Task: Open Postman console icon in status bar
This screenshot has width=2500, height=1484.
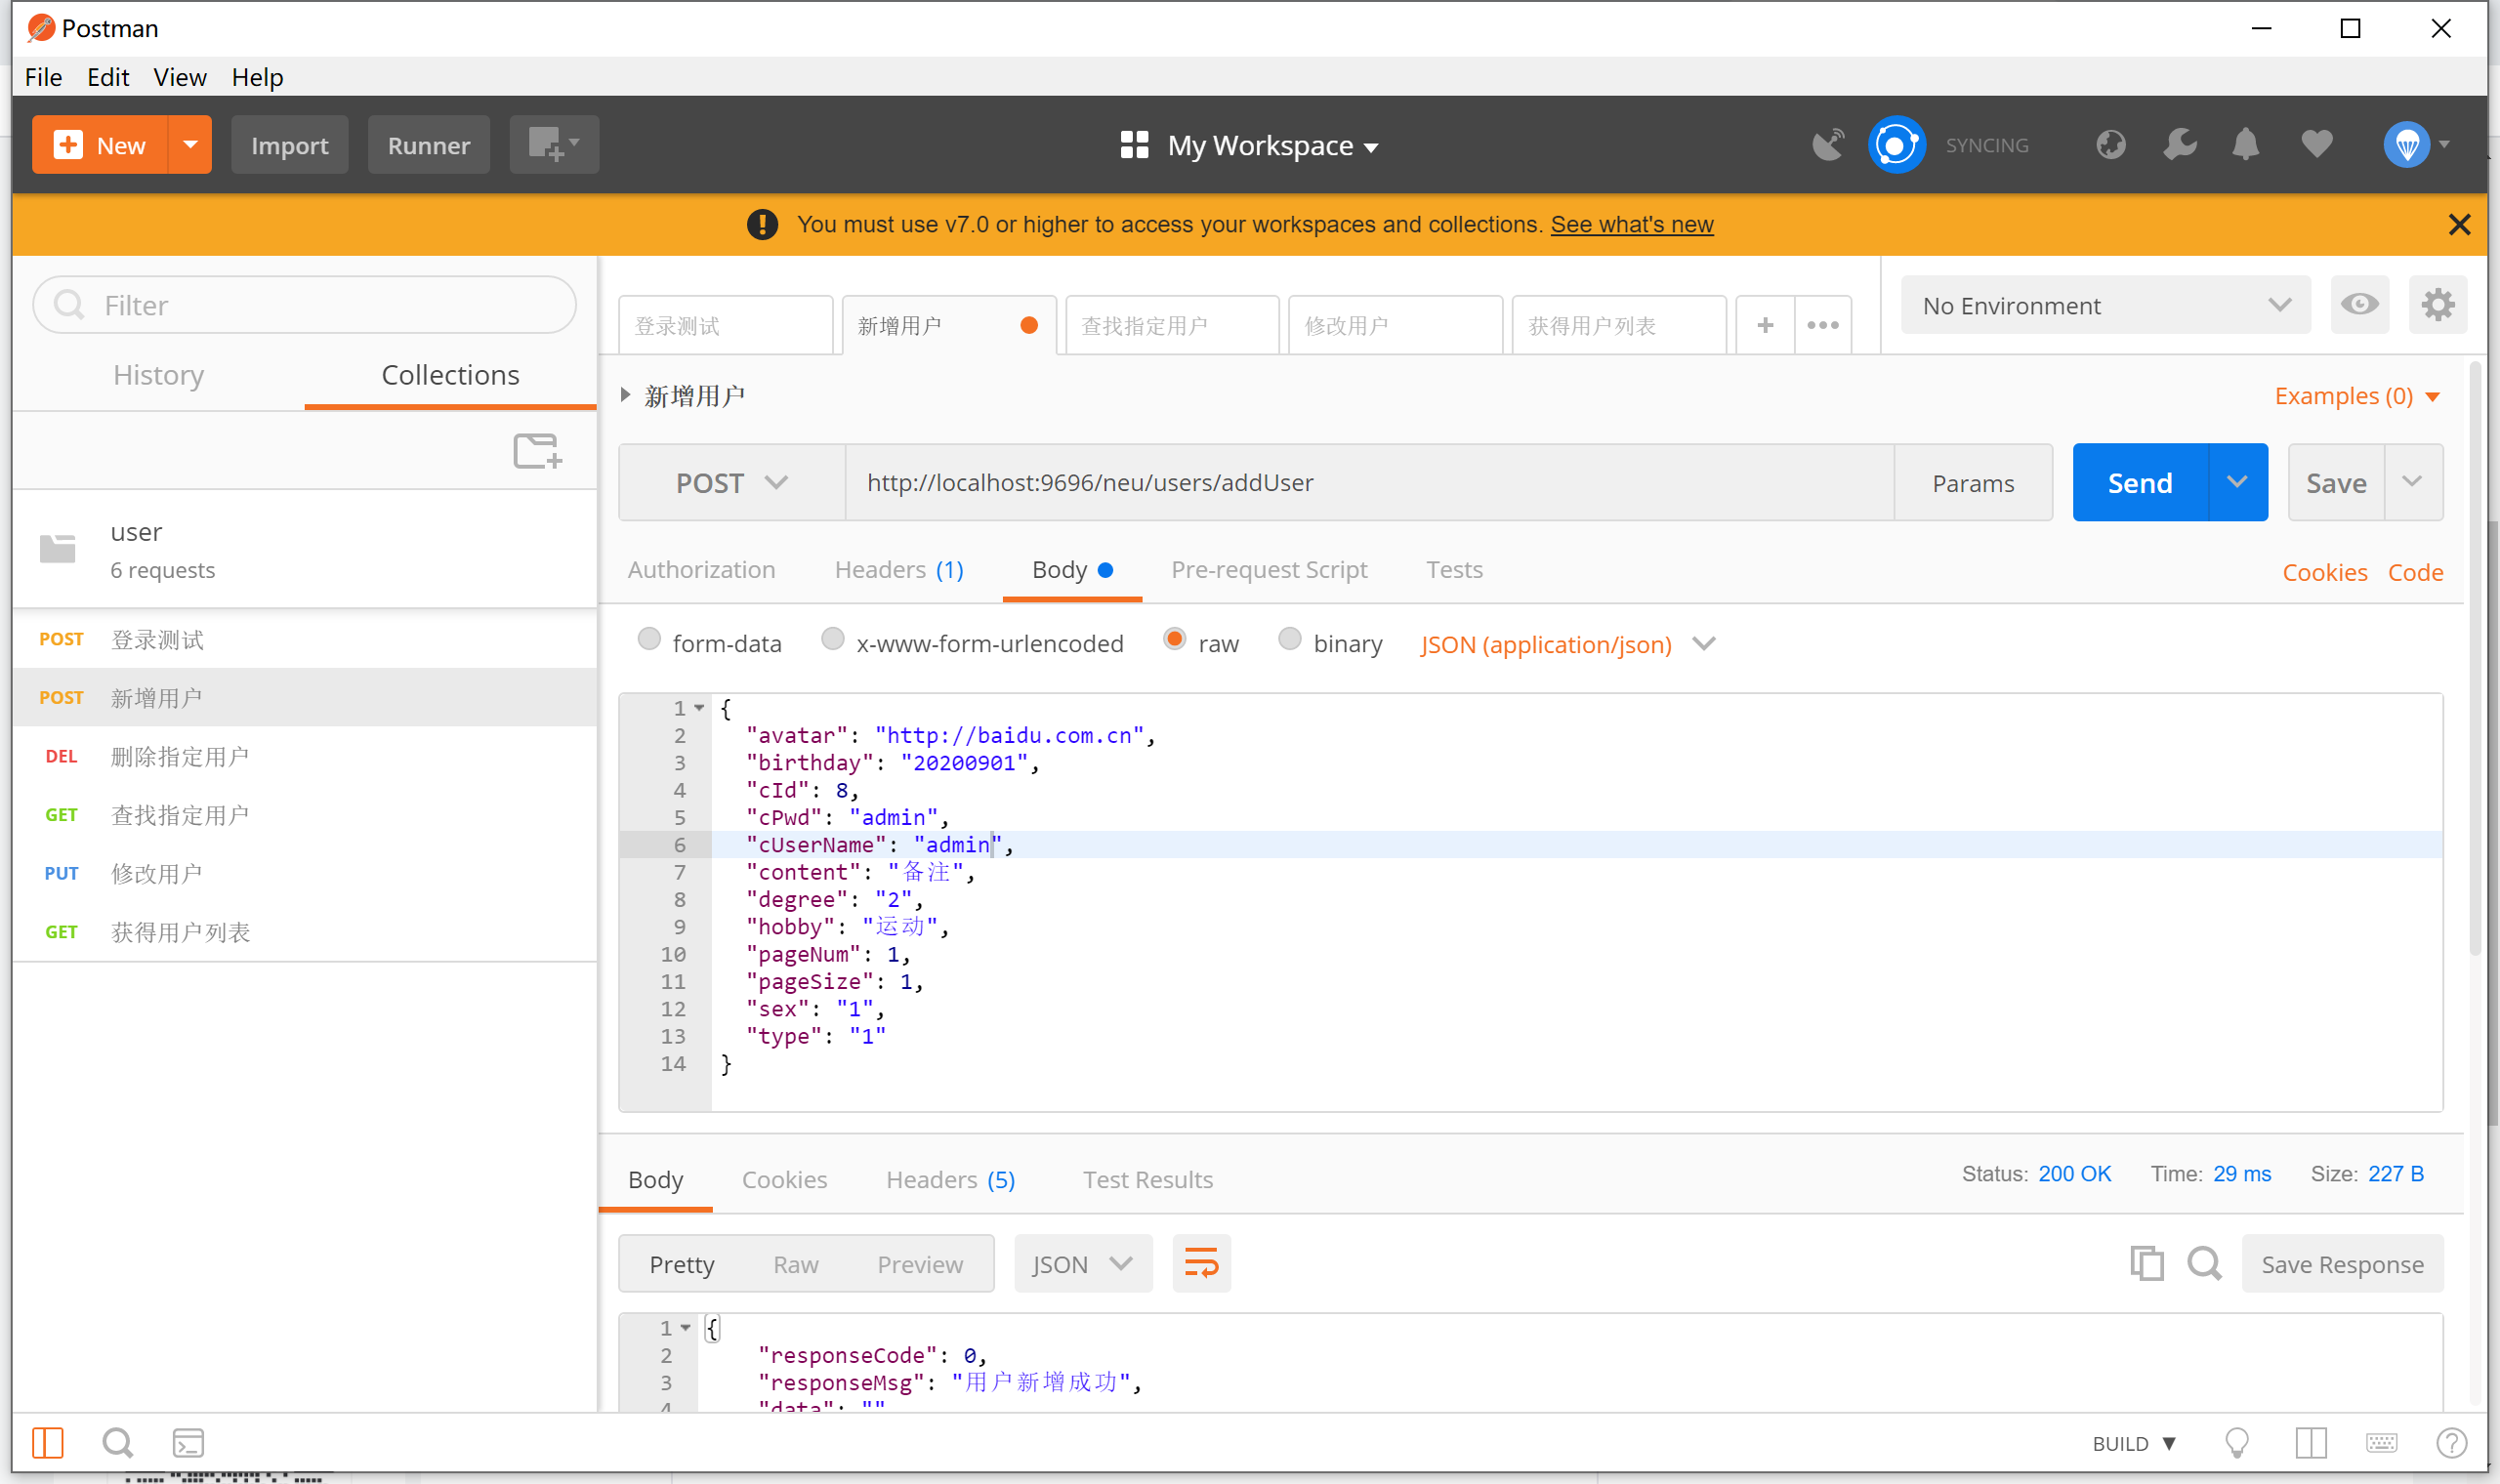Action: tap(188, 1442)
